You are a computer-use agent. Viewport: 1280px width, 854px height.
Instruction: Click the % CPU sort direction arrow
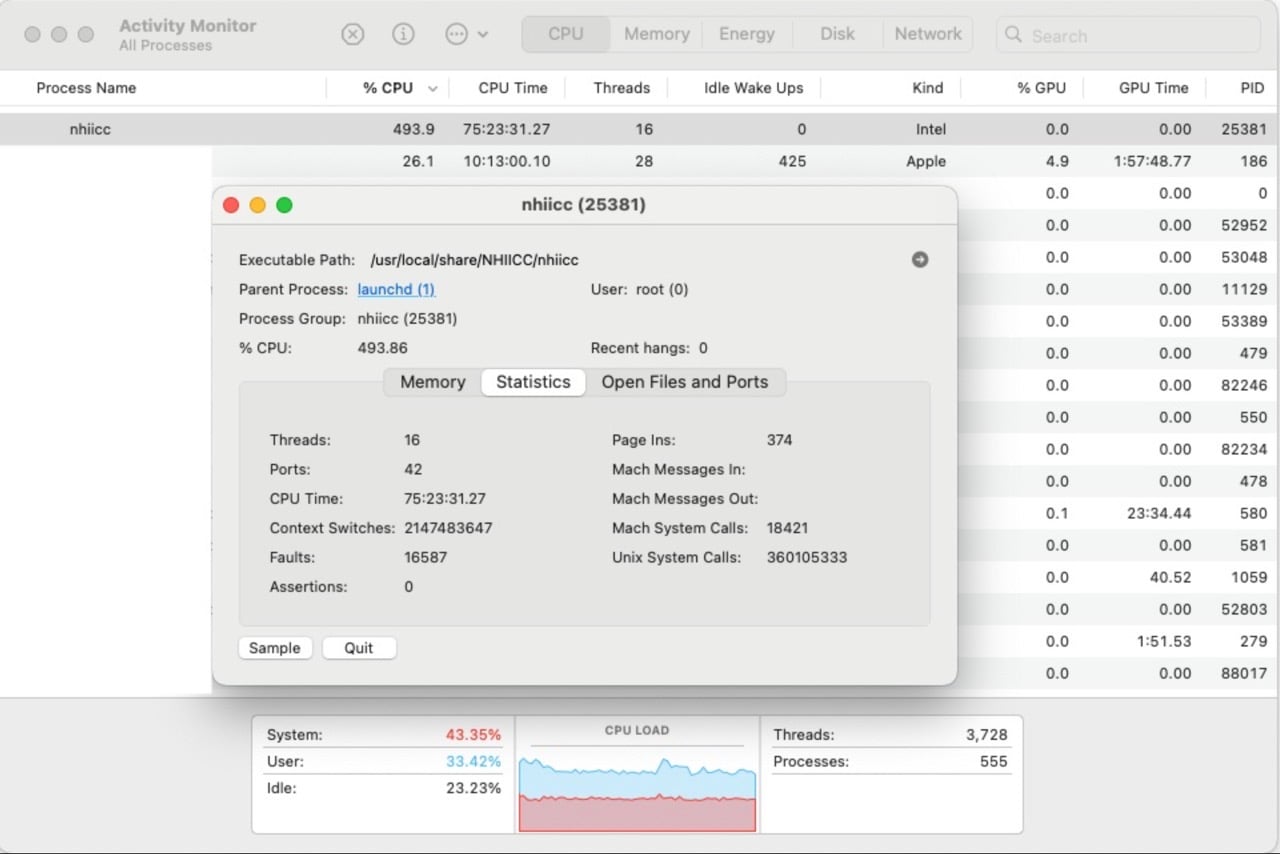(x=433, y=89)
